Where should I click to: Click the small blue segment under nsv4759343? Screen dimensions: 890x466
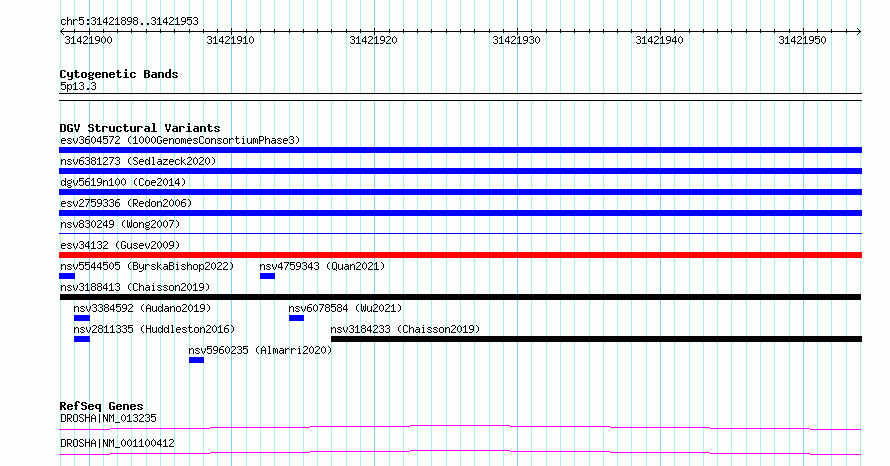click(267, 276)
